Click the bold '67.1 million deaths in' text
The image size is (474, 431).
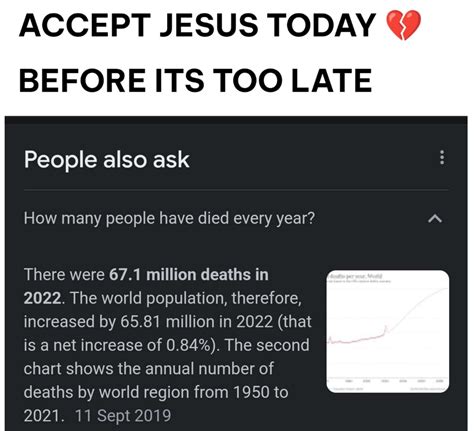[189, 275]
